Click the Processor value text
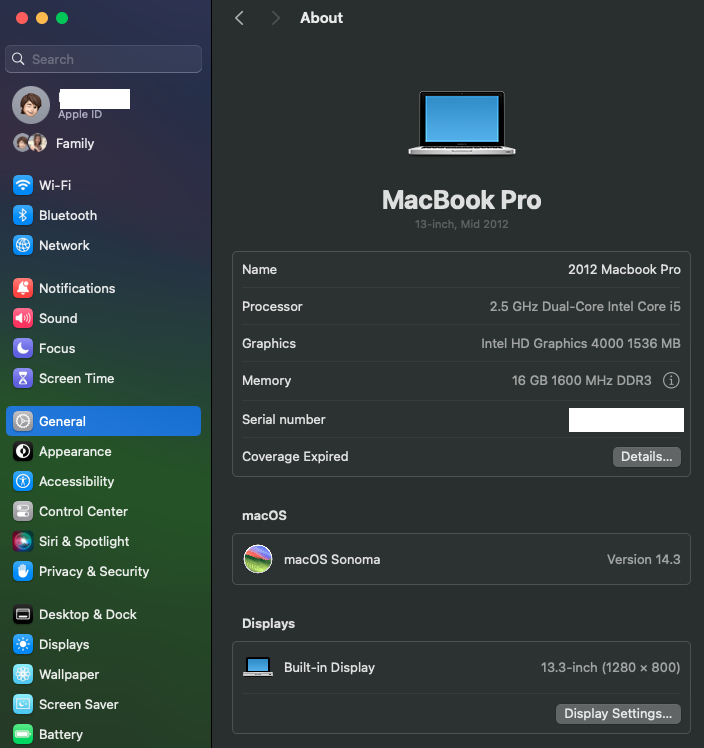This screenshot has width=704, height=748. (x=585, y=306)
